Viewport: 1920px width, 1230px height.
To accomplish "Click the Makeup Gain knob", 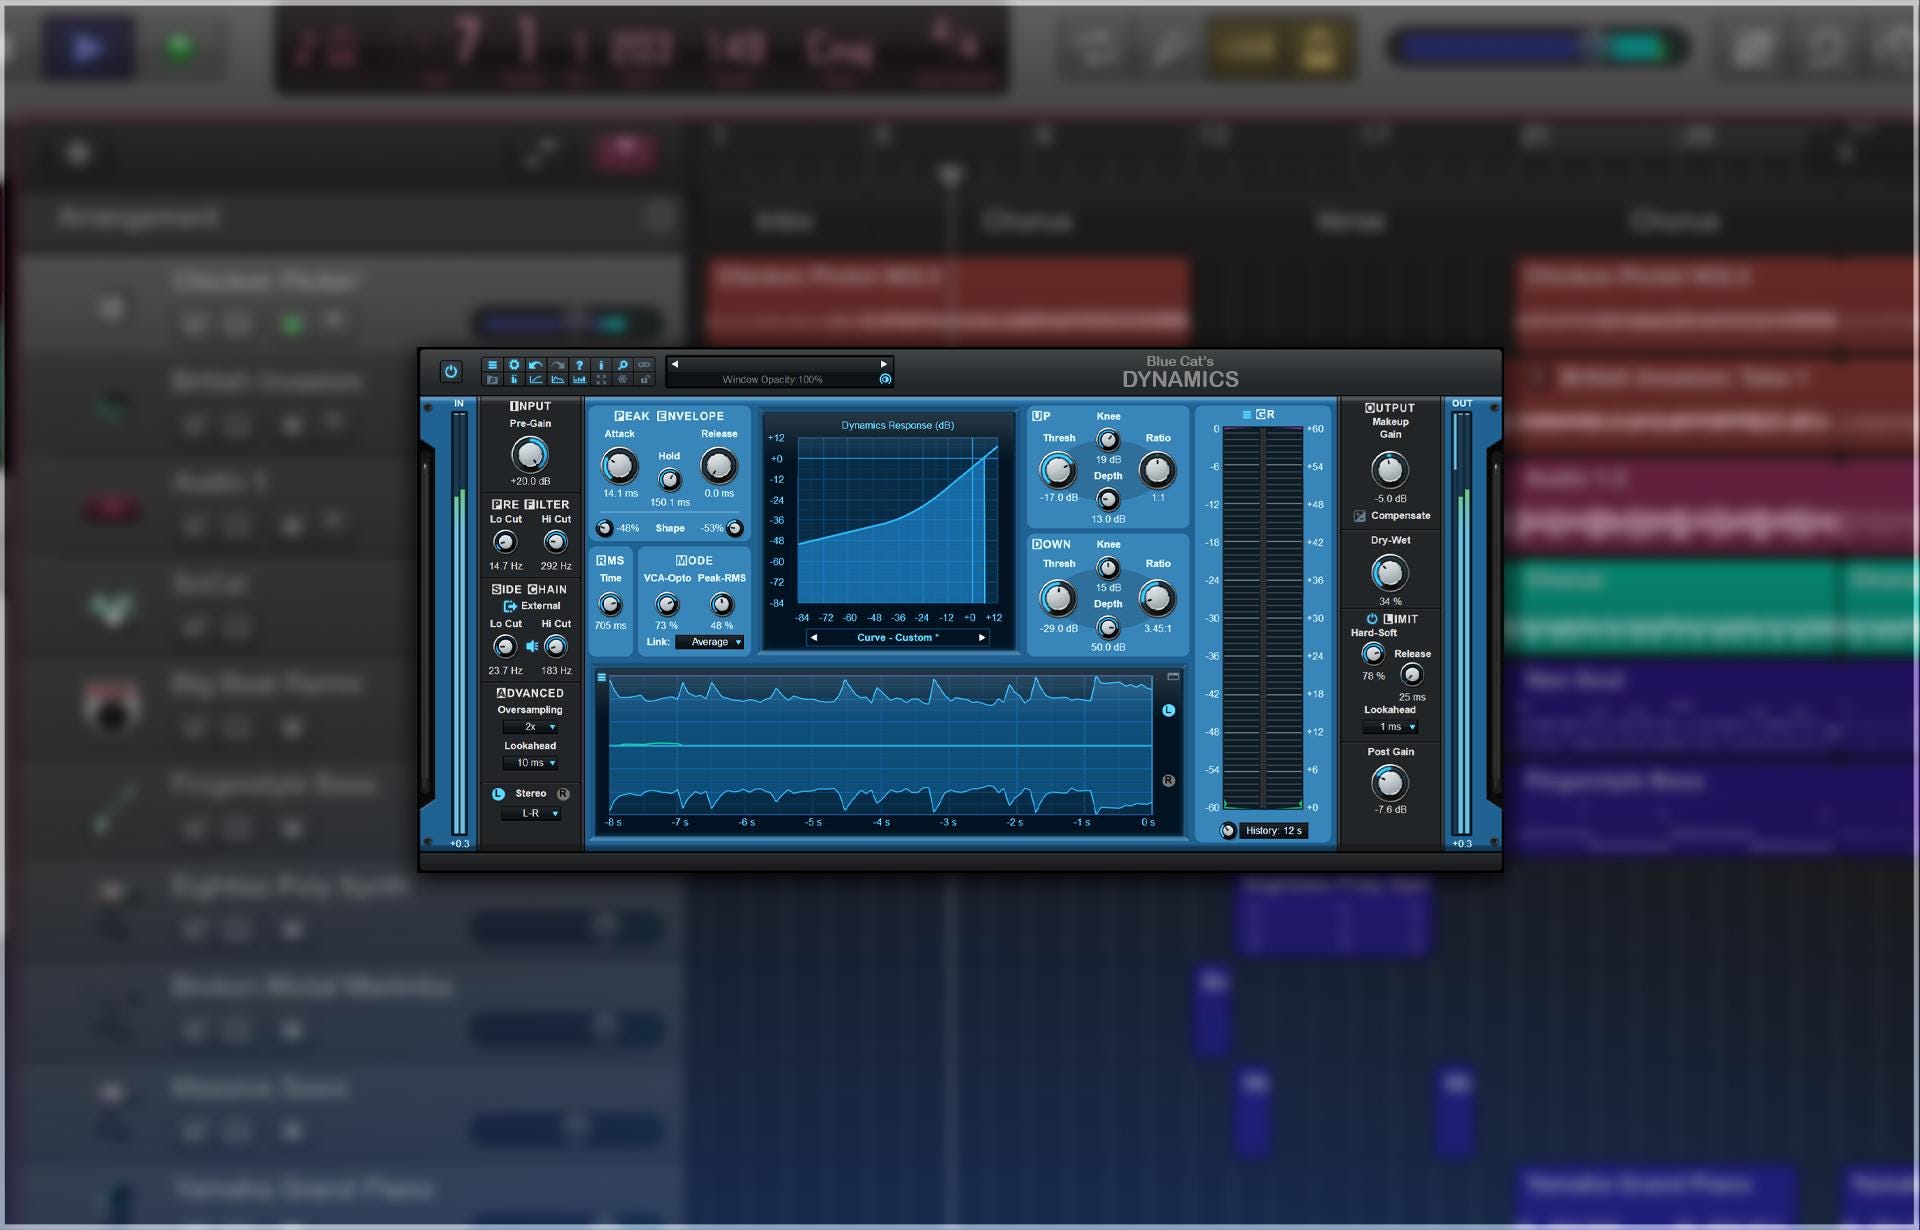I will coord(1389,469).
